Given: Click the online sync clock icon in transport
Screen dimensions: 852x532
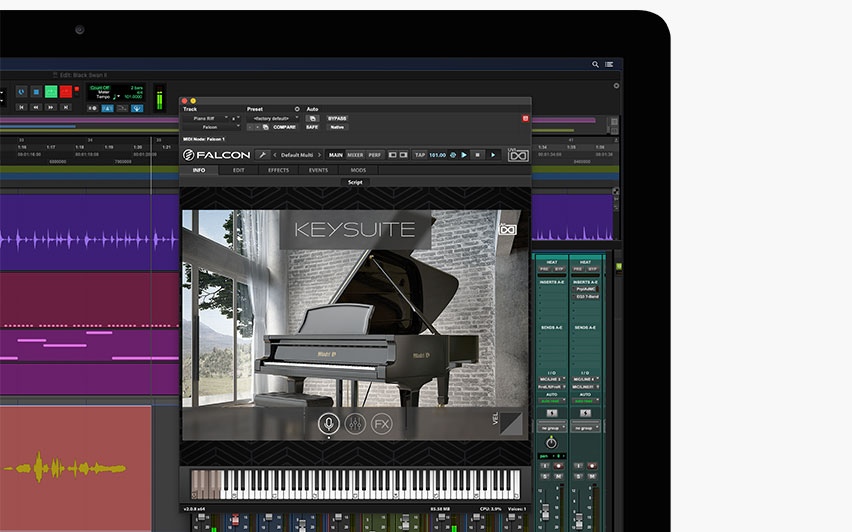Looking at the screenshot, I should (x=21, y=91).
